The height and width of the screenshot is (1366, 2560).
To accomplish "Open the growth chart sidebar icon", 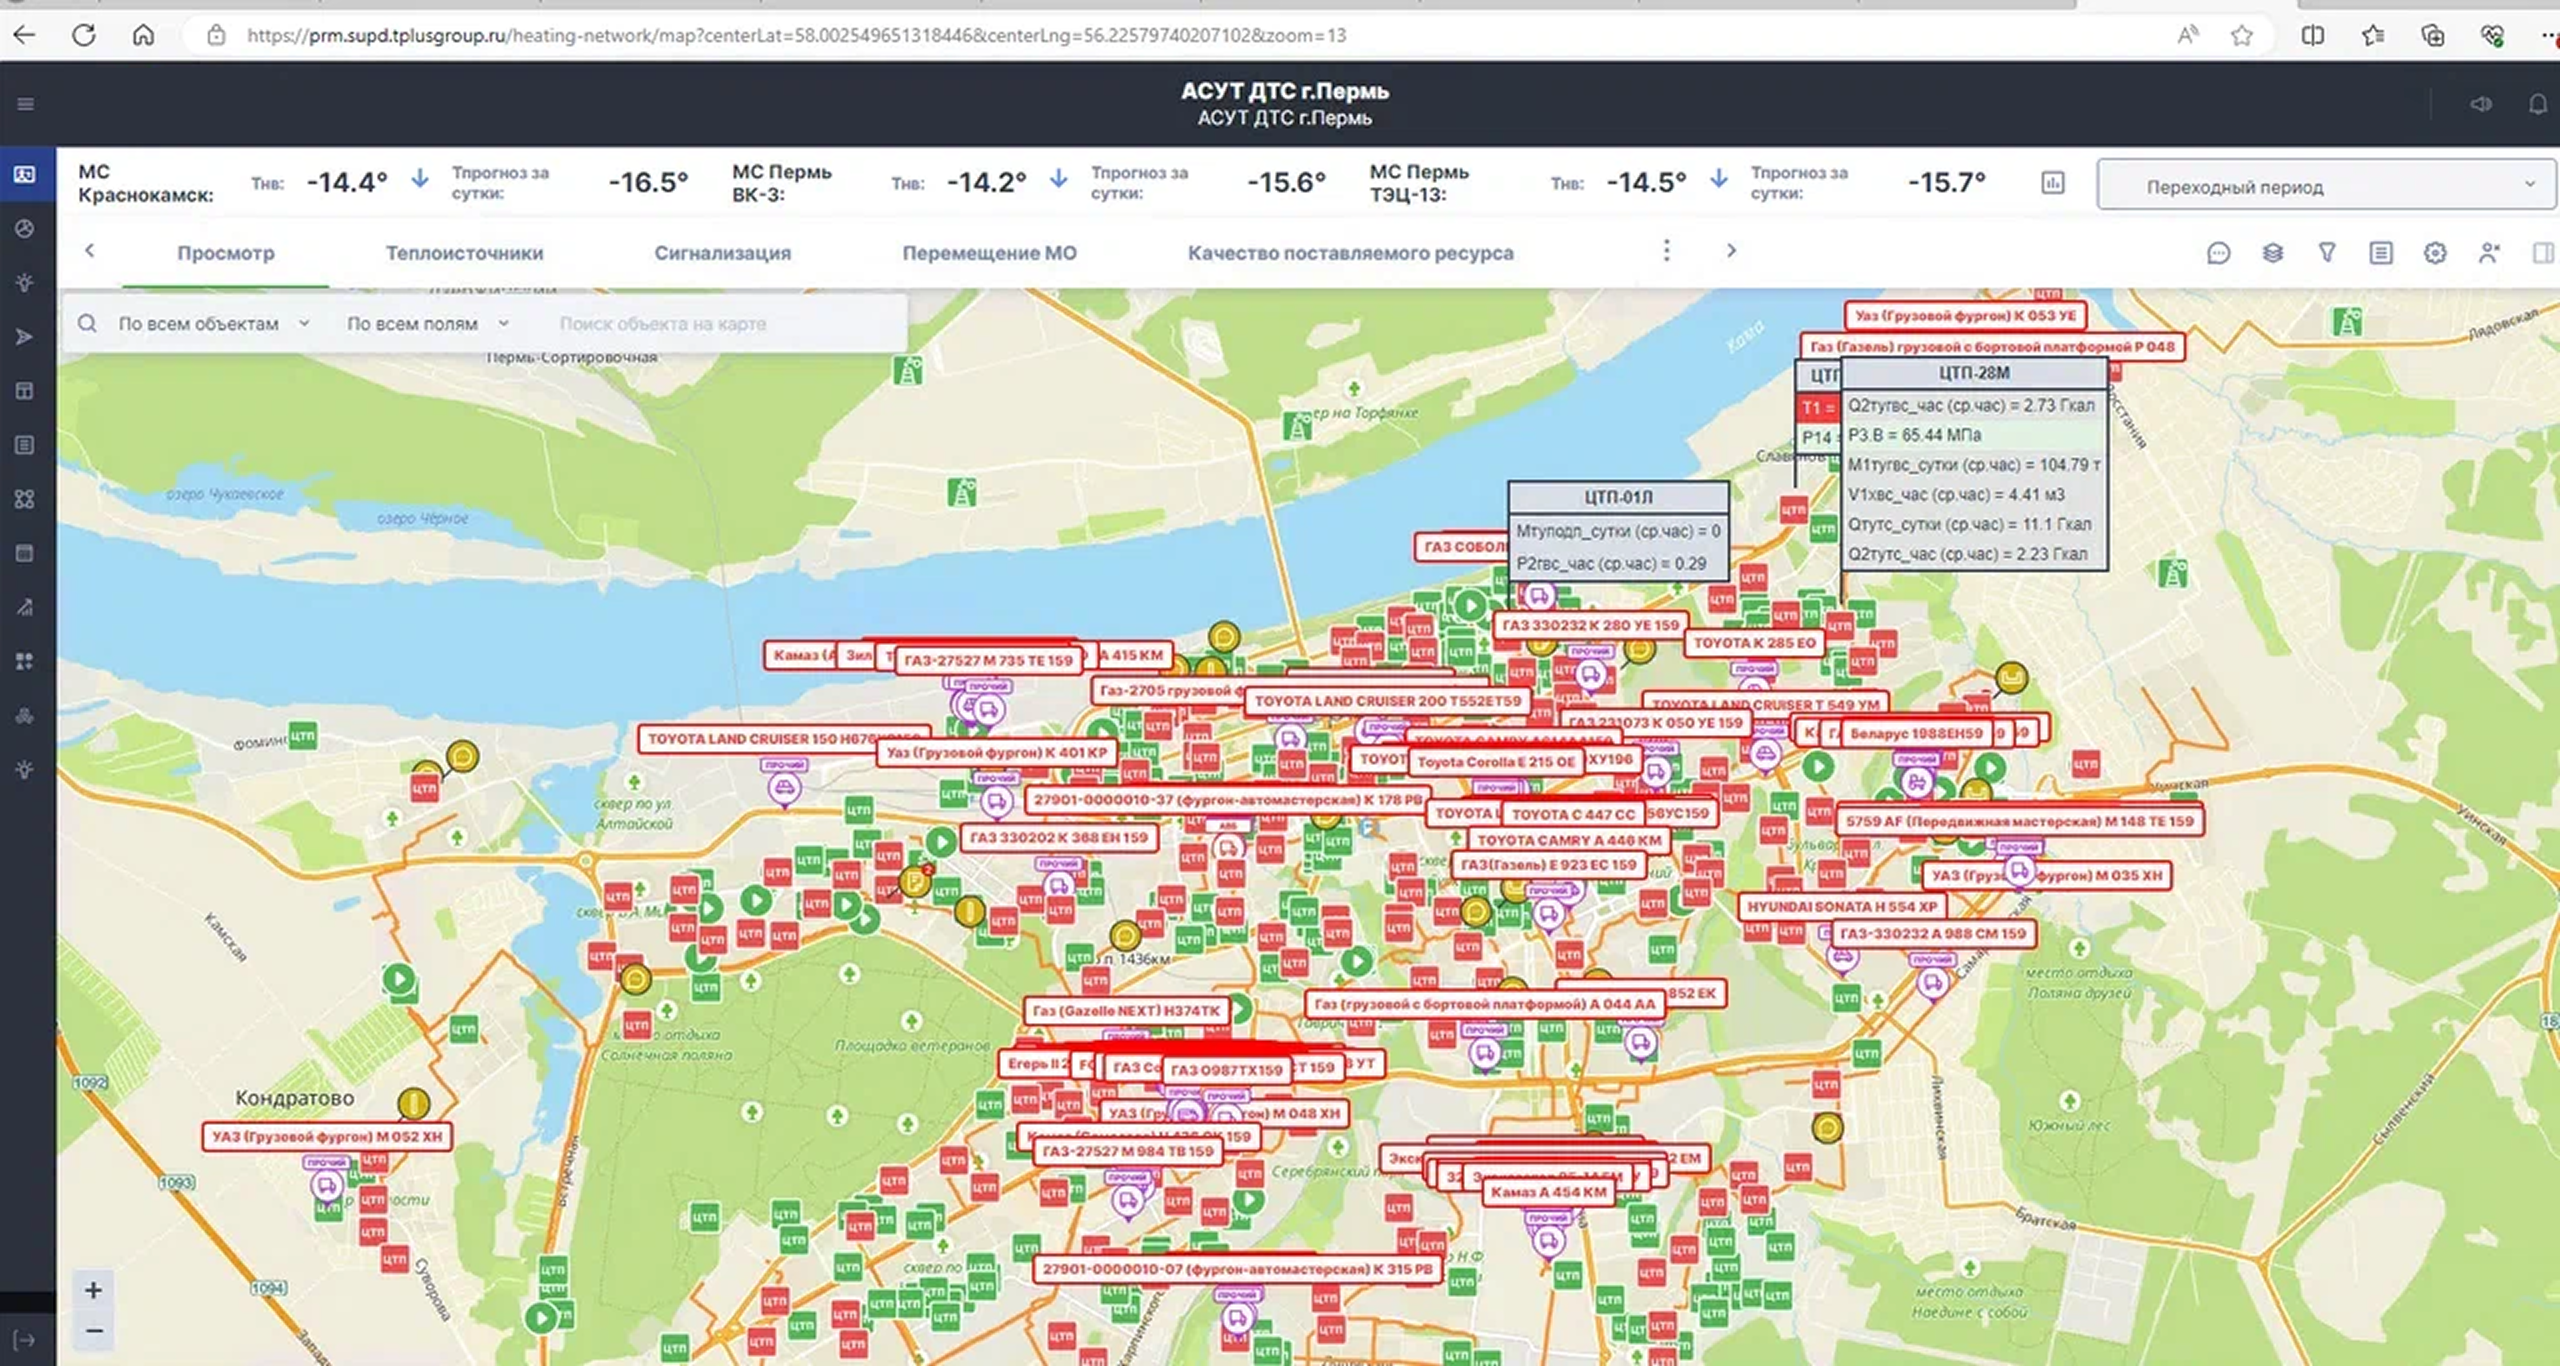I will coord(26,607).
